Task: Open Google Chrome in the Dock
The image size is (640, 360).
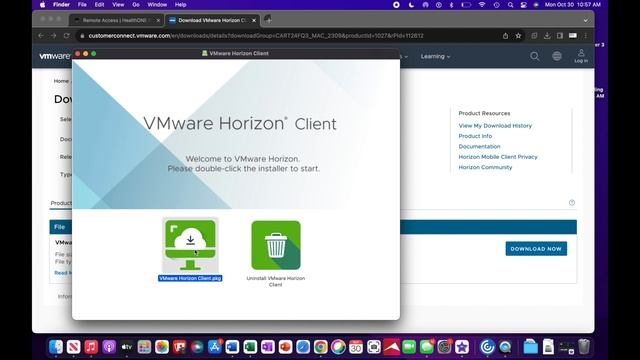Action: click(x=320, y=347)
